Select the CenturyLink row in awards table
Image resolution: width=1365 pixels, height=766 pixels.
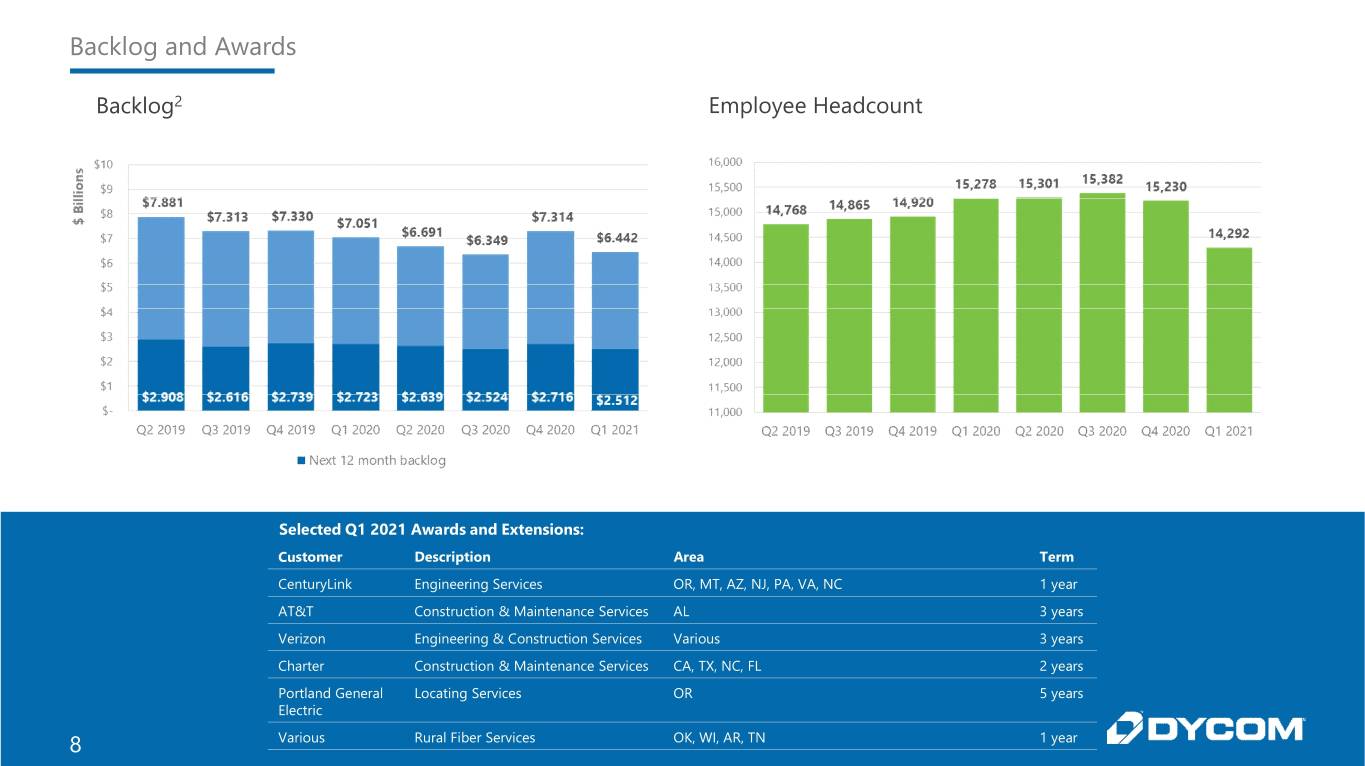click(x=682, y=584)
